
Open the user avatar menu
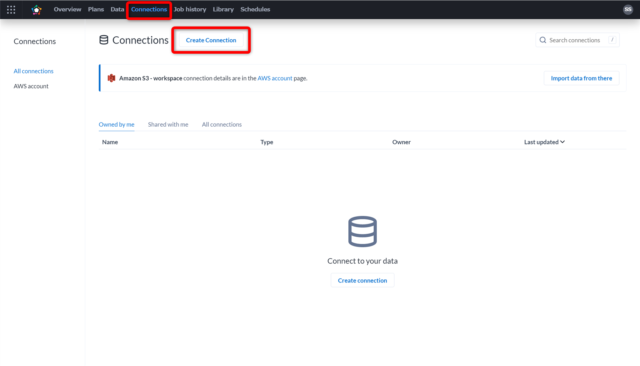coord(628,9)
